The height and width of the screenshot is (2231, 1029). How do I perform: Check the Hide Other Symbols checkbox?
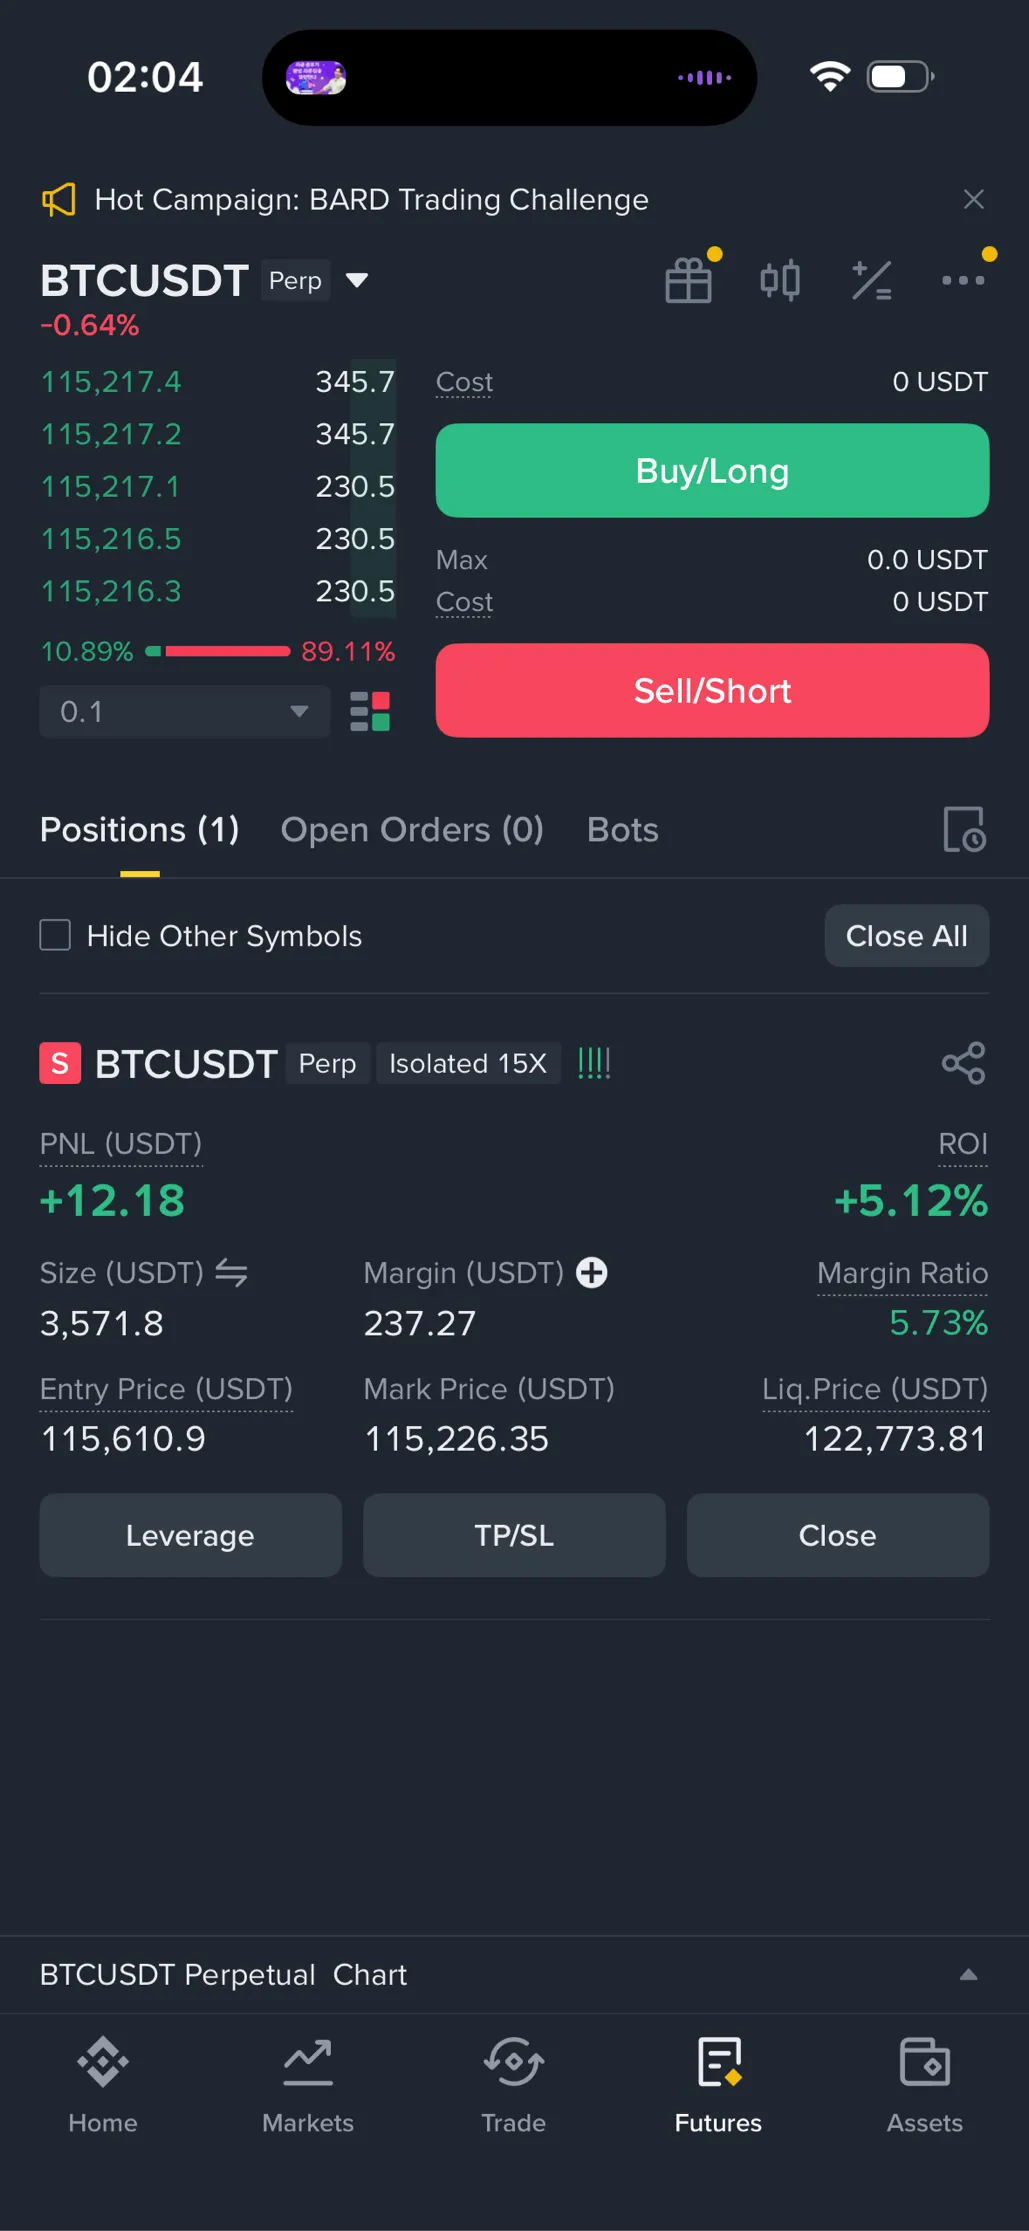[x=55, y=936]
